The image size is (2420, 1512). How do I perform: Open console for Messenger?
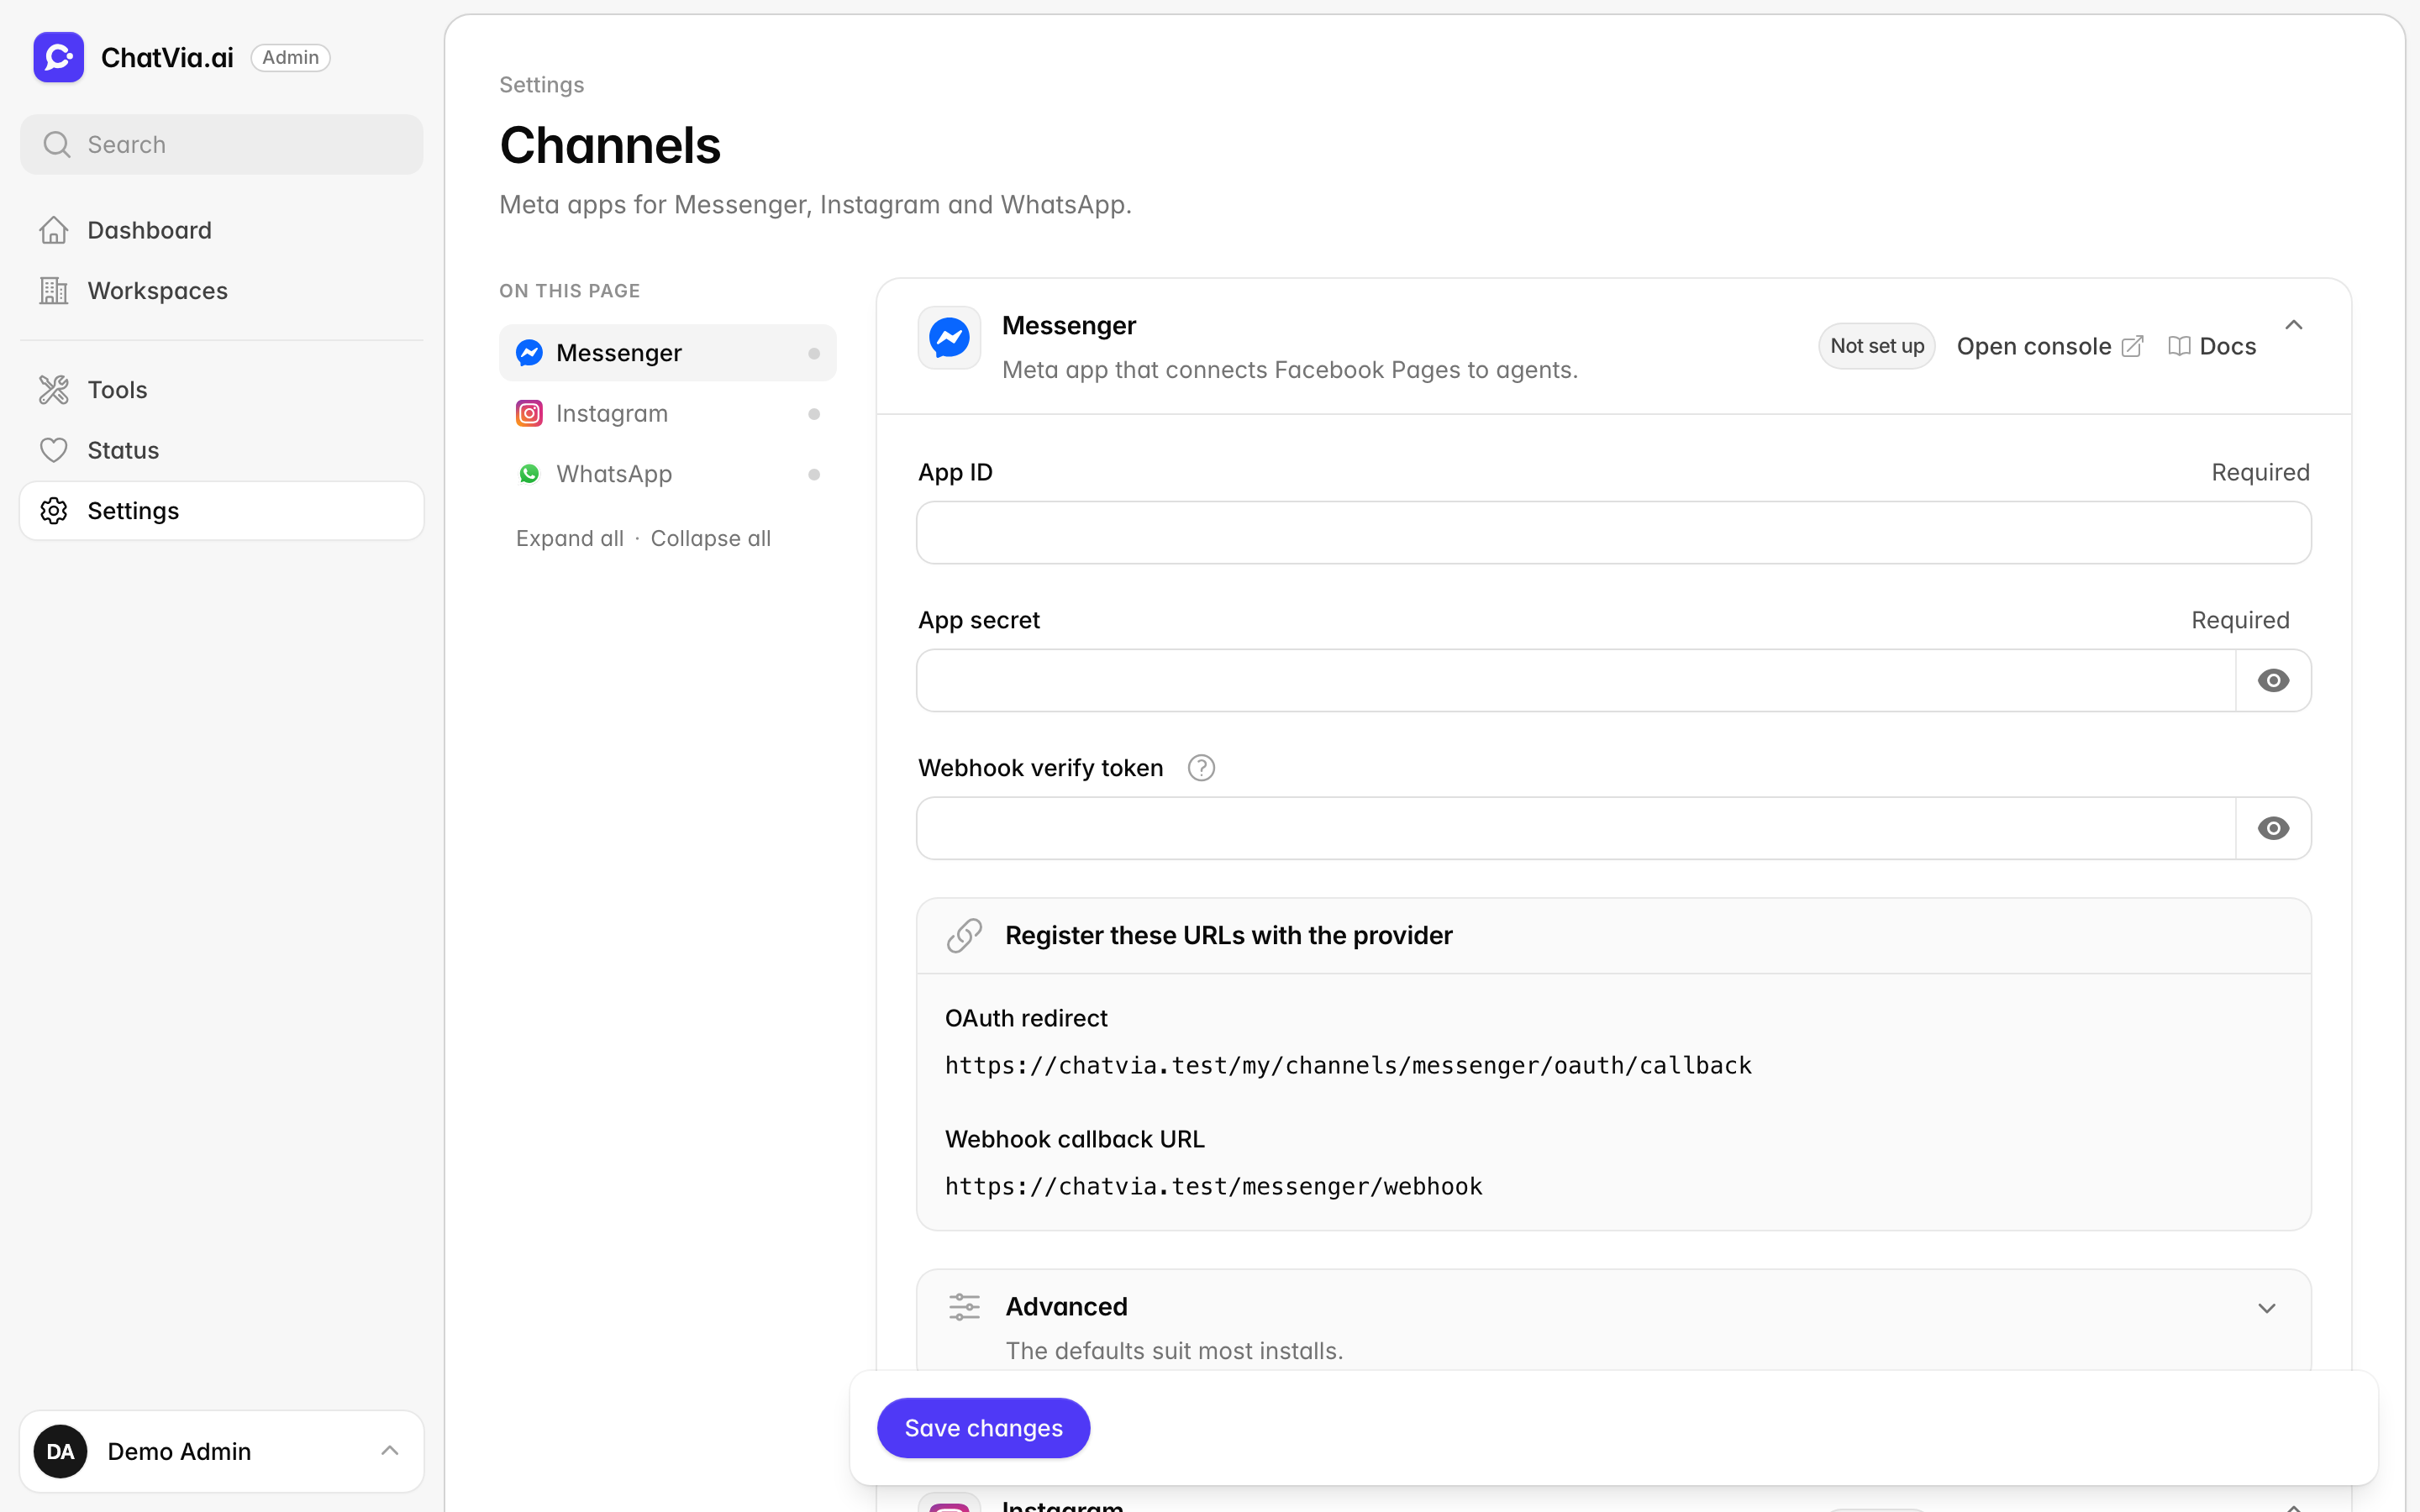[2049, 346]
